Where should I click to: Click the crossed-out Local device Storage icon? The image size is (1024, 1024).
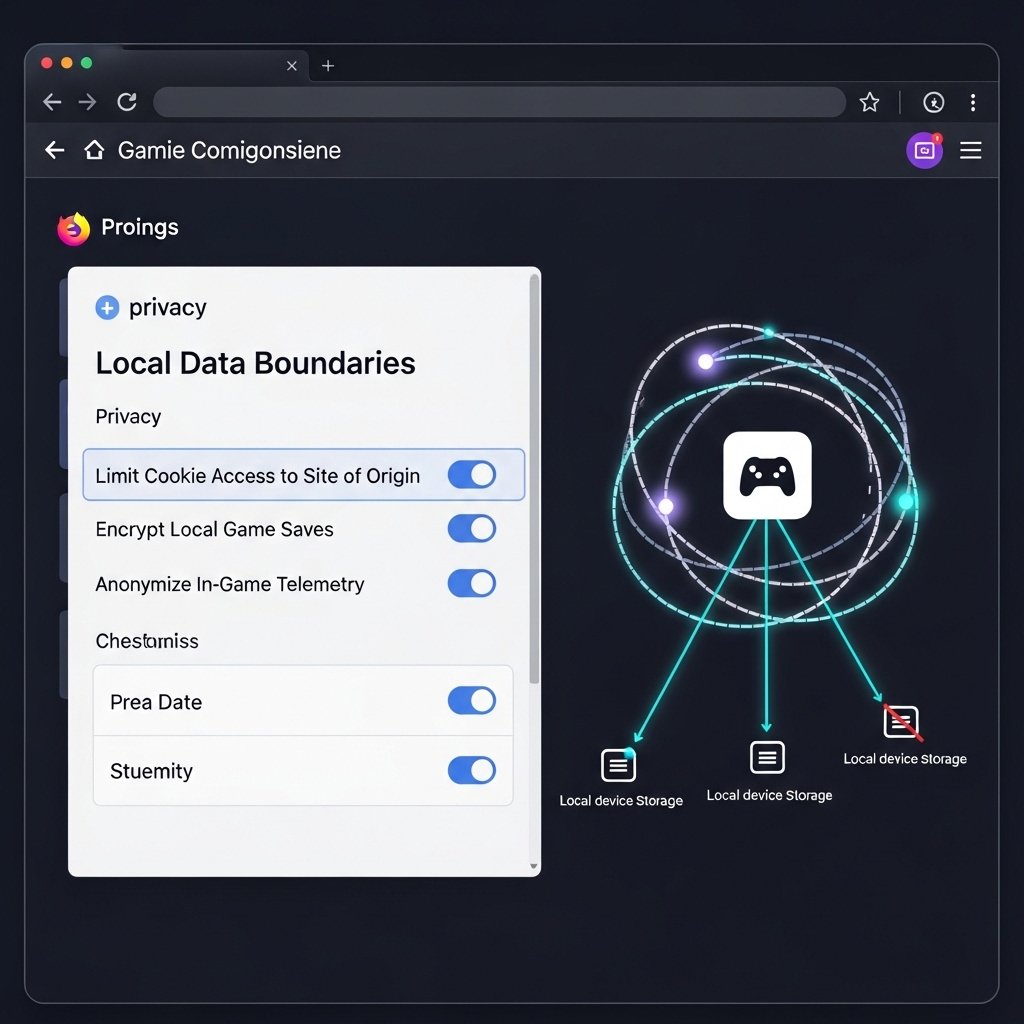click(x=901, y=721)
